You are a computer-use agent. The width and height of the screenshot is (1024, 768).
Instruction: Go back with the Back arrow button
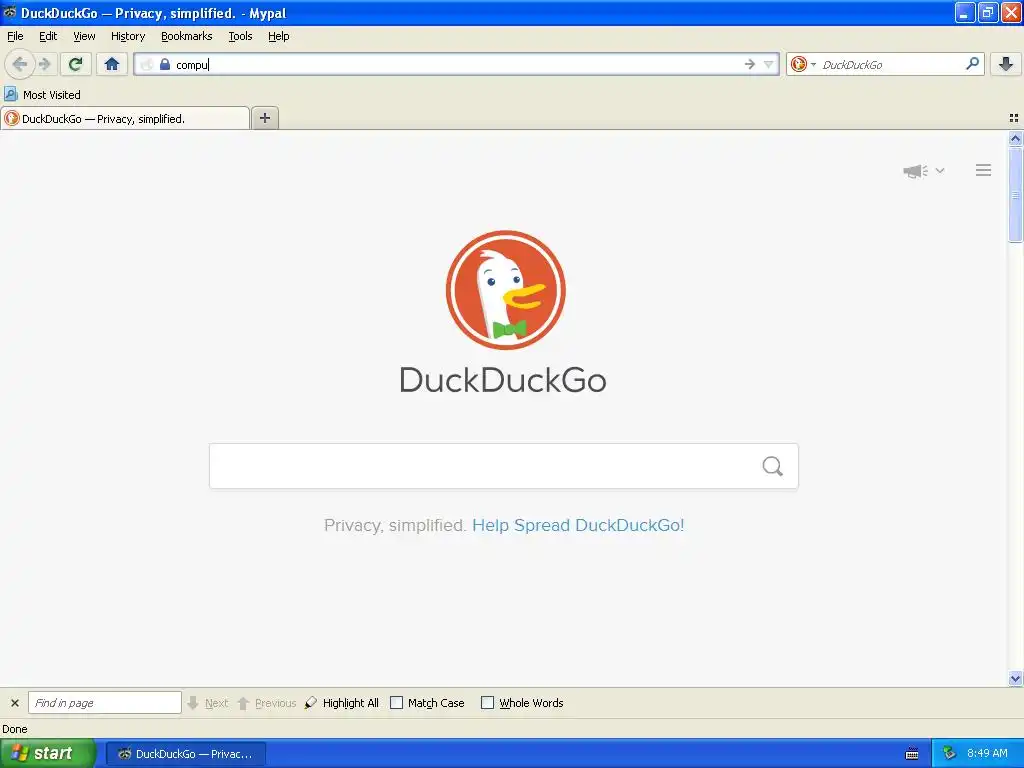pyautogui.click(x=20, y=64)
